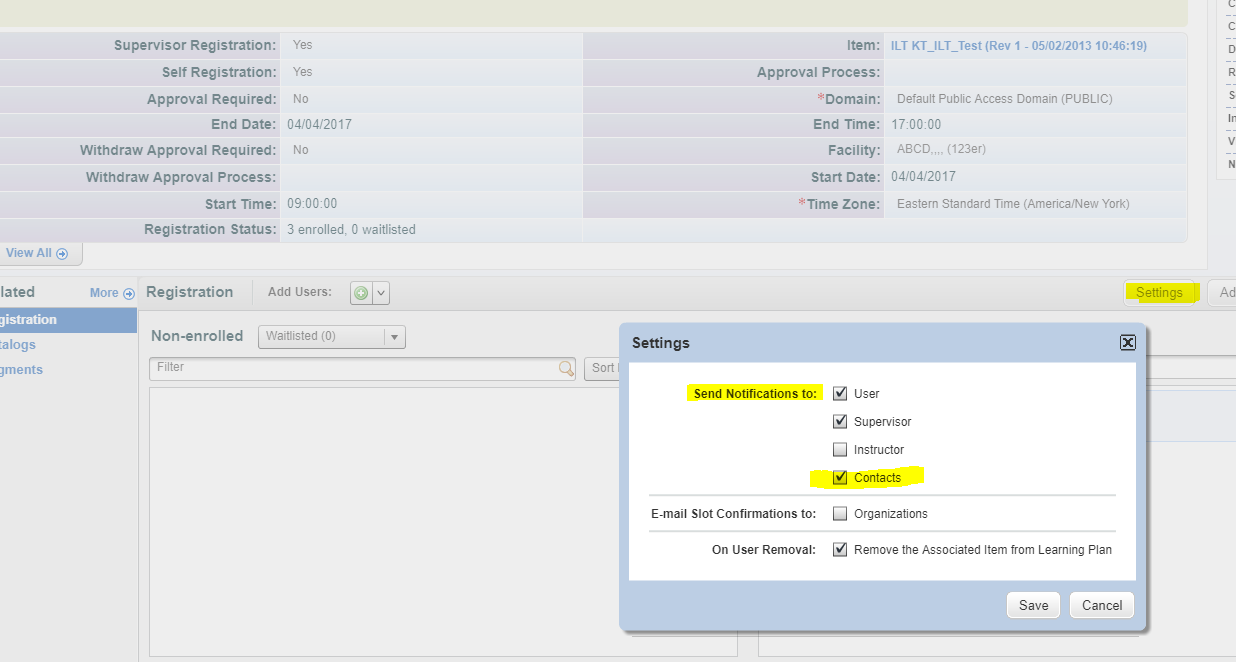Toggle Remove the Associated Item from Learning Plan
The height and width of the screenshot is (662, 1236).
coord(840,549)
